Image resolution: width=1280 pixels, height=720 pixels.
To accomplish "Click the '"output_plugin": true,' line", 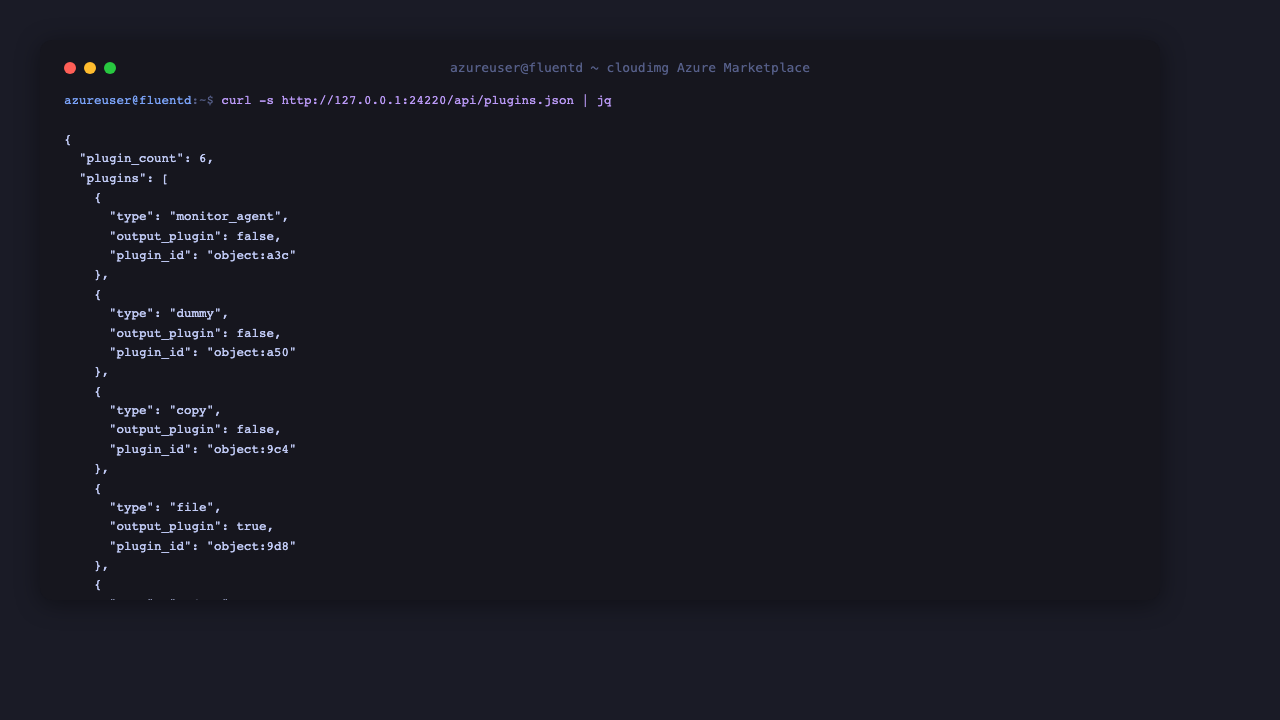I will (x=192, y=526).
